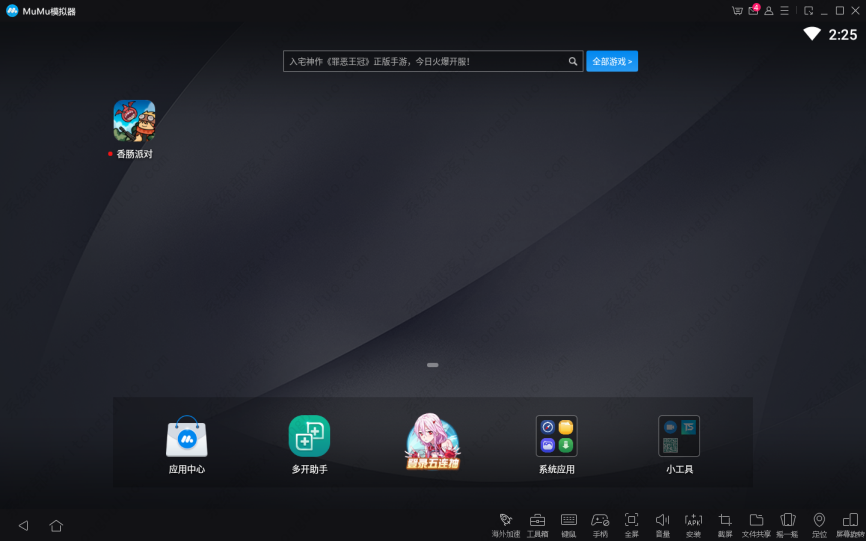Image resolution: width=866 pixels, height=541 pixels.
Task: Click the search box at the top
Action: 425,61
